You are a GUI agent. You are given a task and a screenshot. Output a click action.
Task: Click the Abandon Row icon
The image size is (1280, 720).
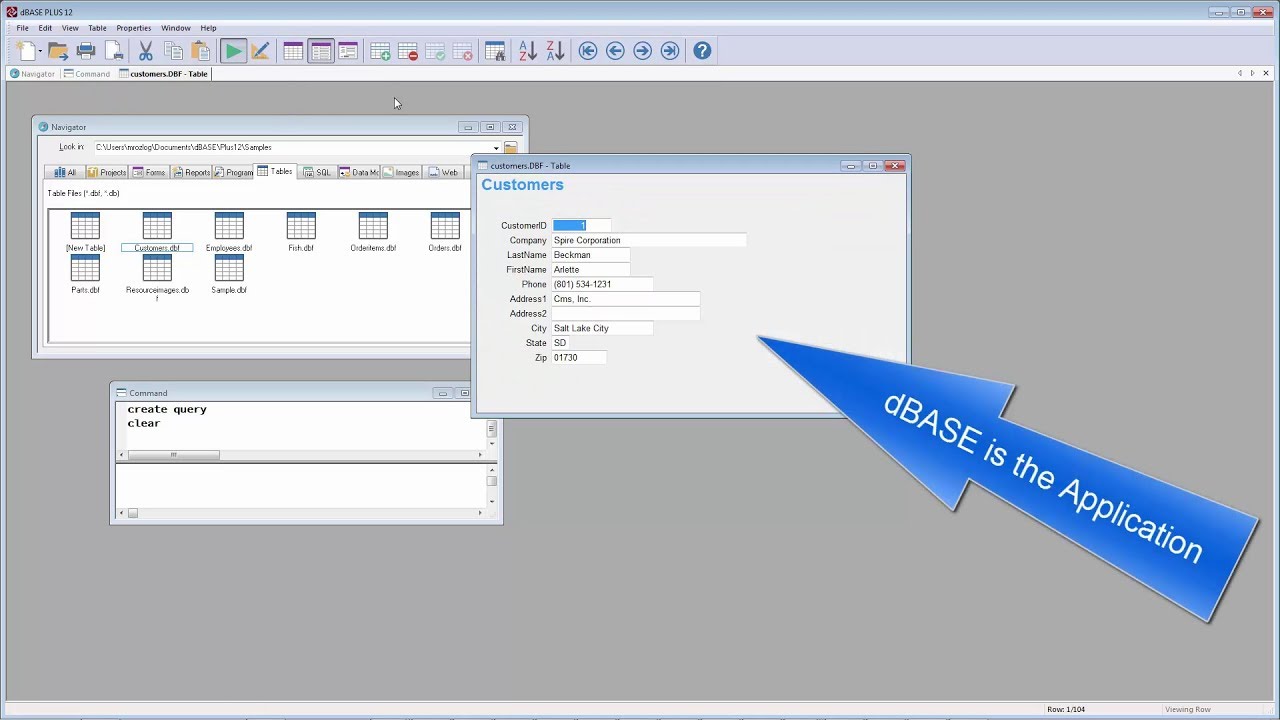[x=462, y=51]
